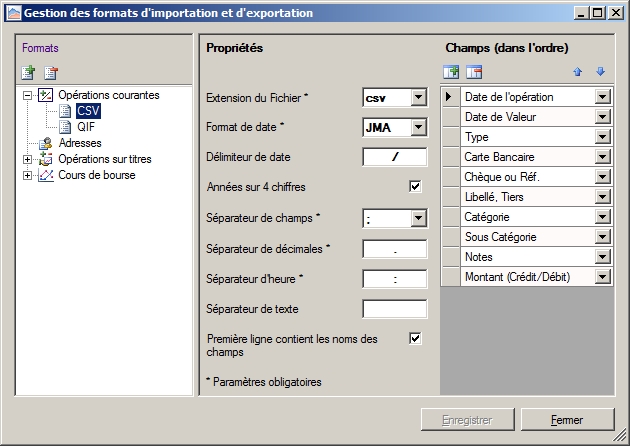Click the add format icon
The height and width of the screenshot is (446, 630).
tap(28, 72)
